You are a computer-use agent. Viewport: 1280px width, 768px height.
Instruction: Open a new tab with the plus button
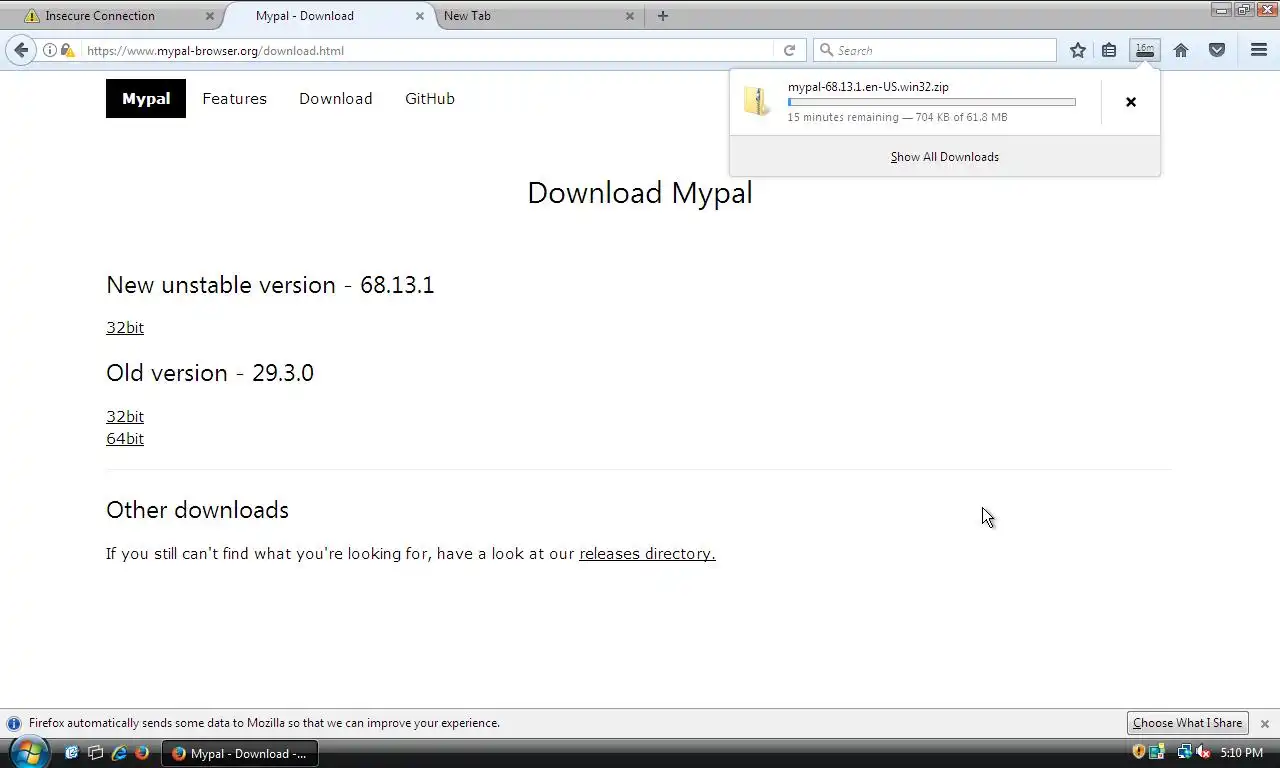point(662,16)
